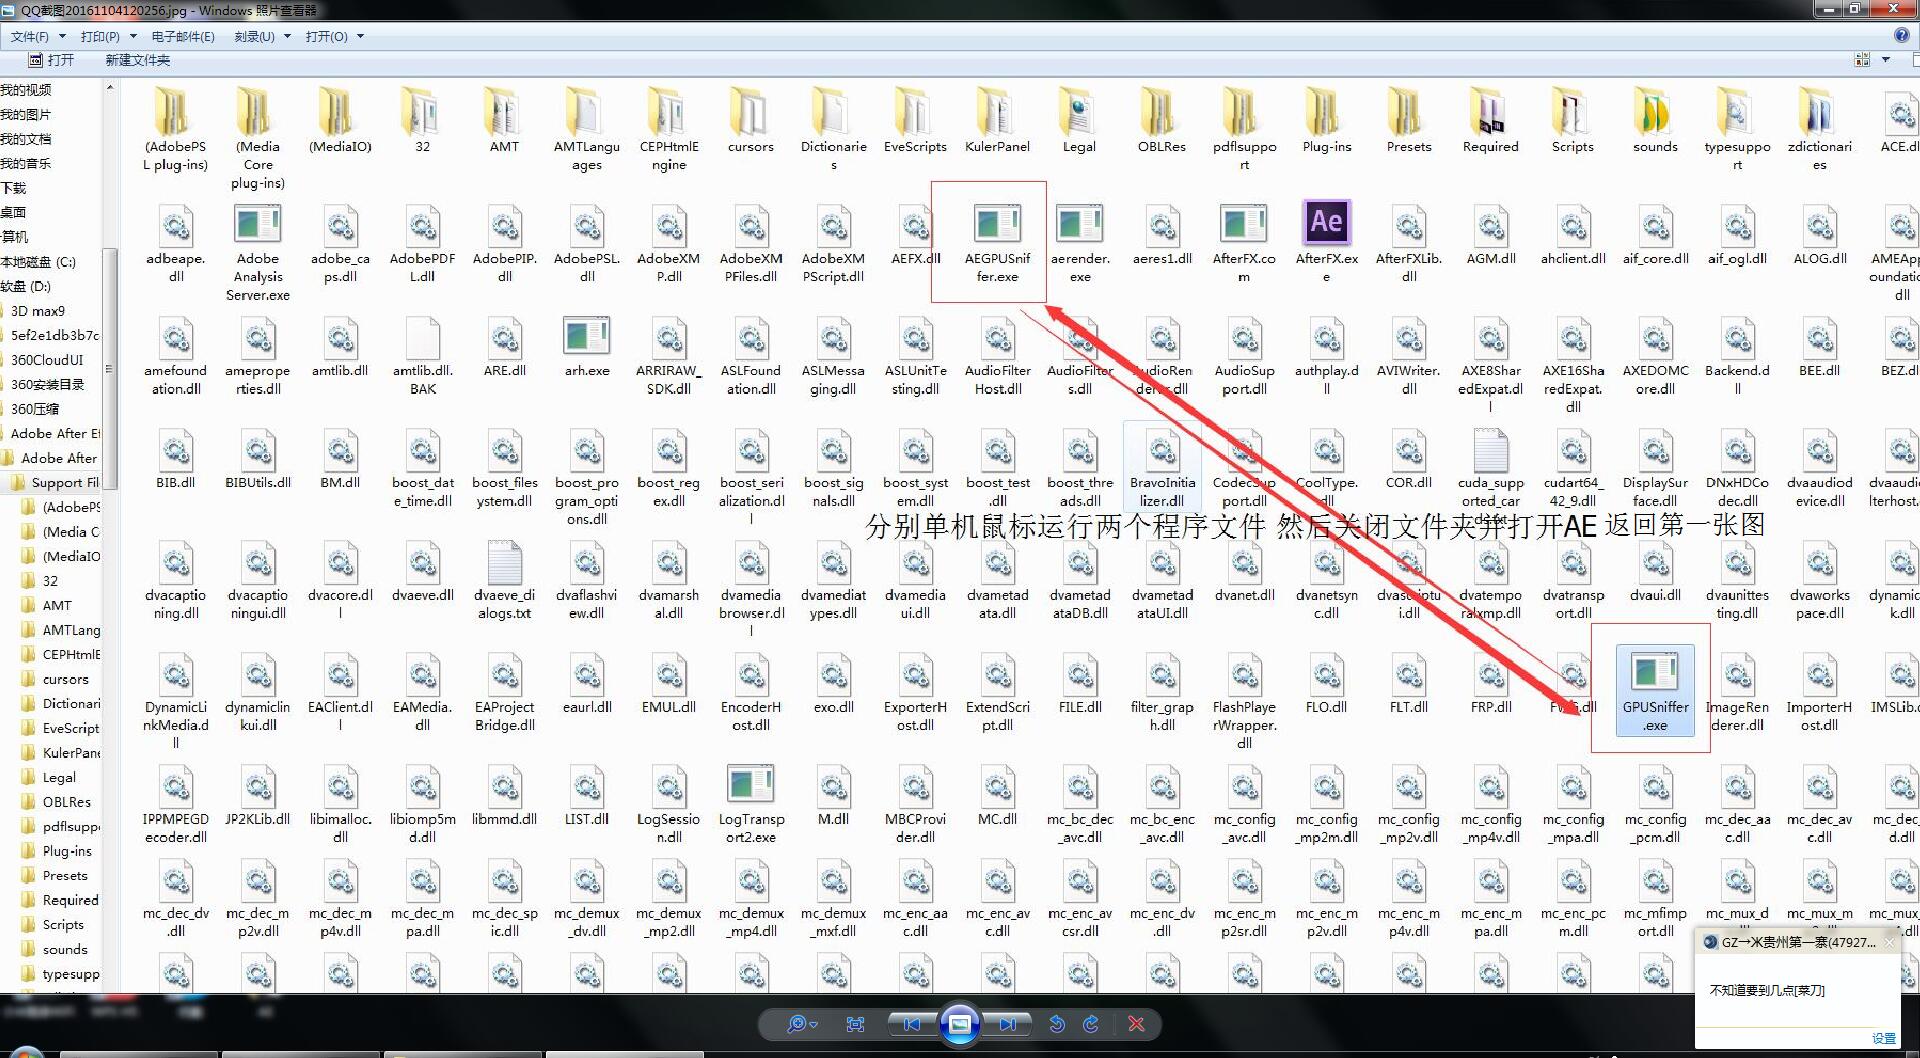Fit picture to window using actual-size icon
Screen dimensions: 1920x1058
[x=855, y=1024]
